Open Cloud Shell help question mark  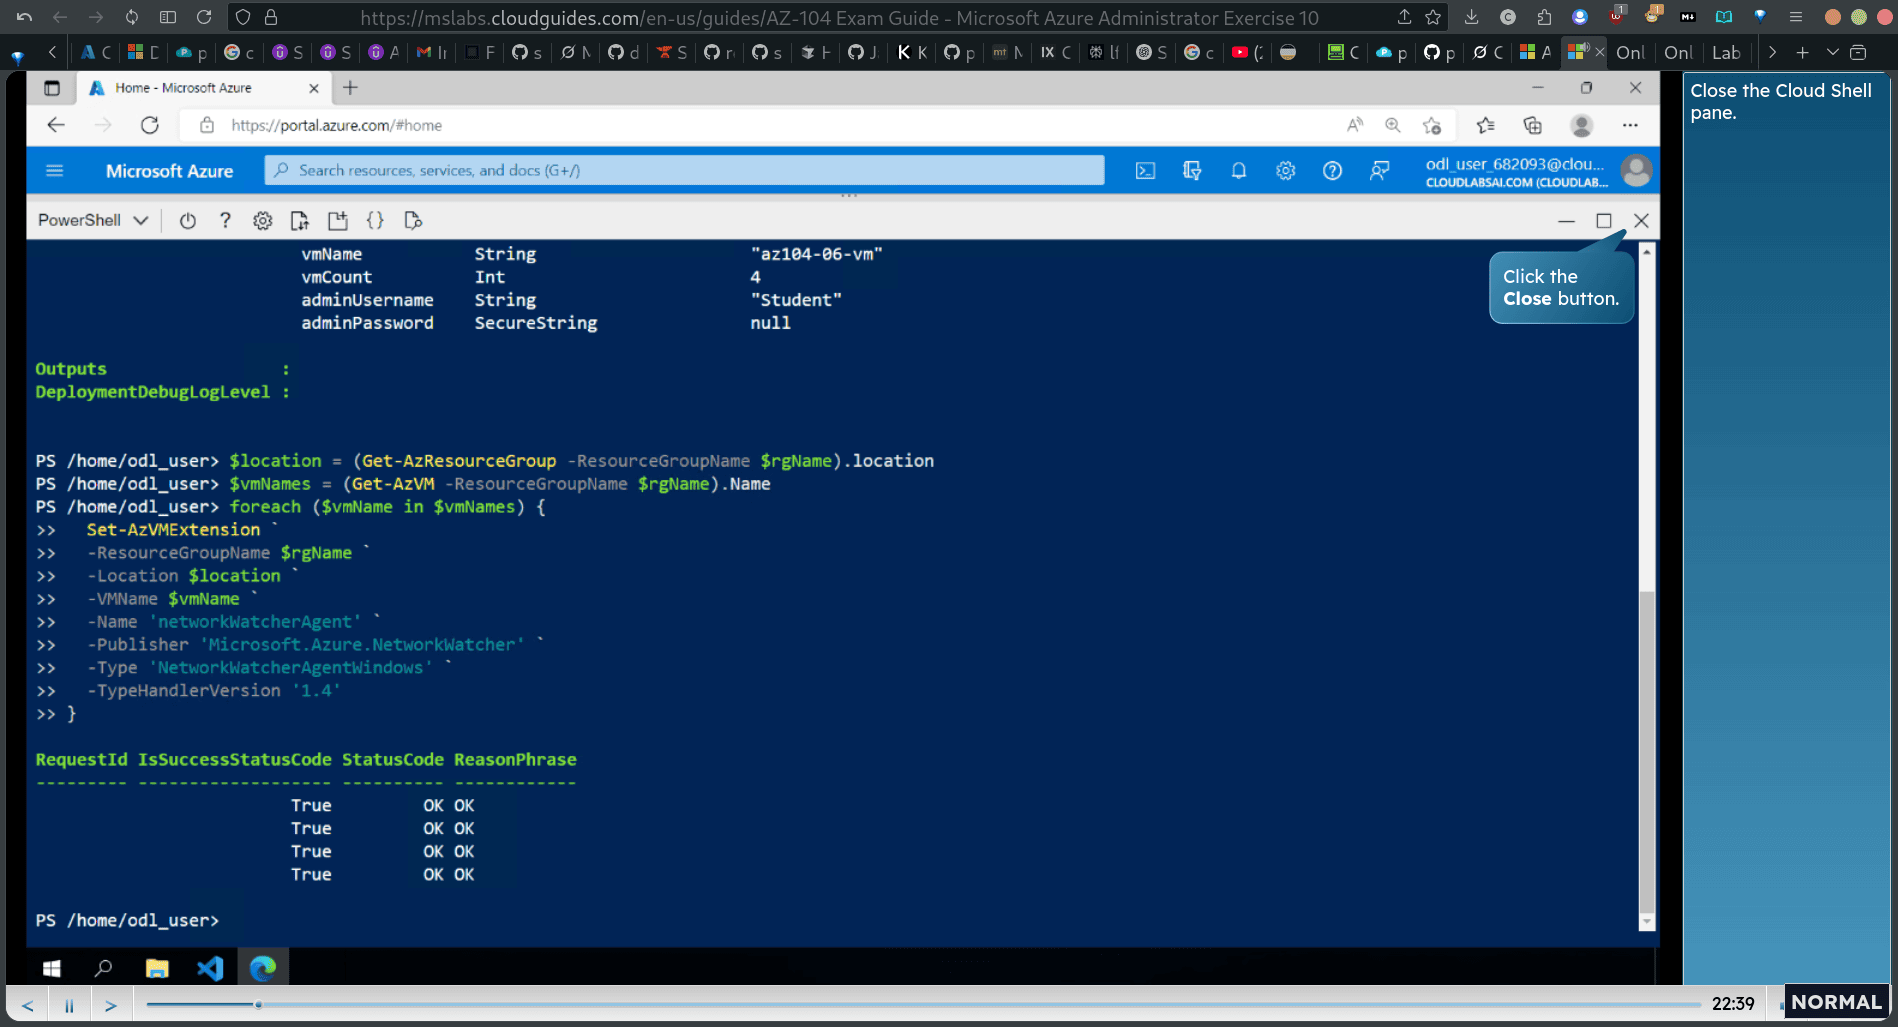225,220
